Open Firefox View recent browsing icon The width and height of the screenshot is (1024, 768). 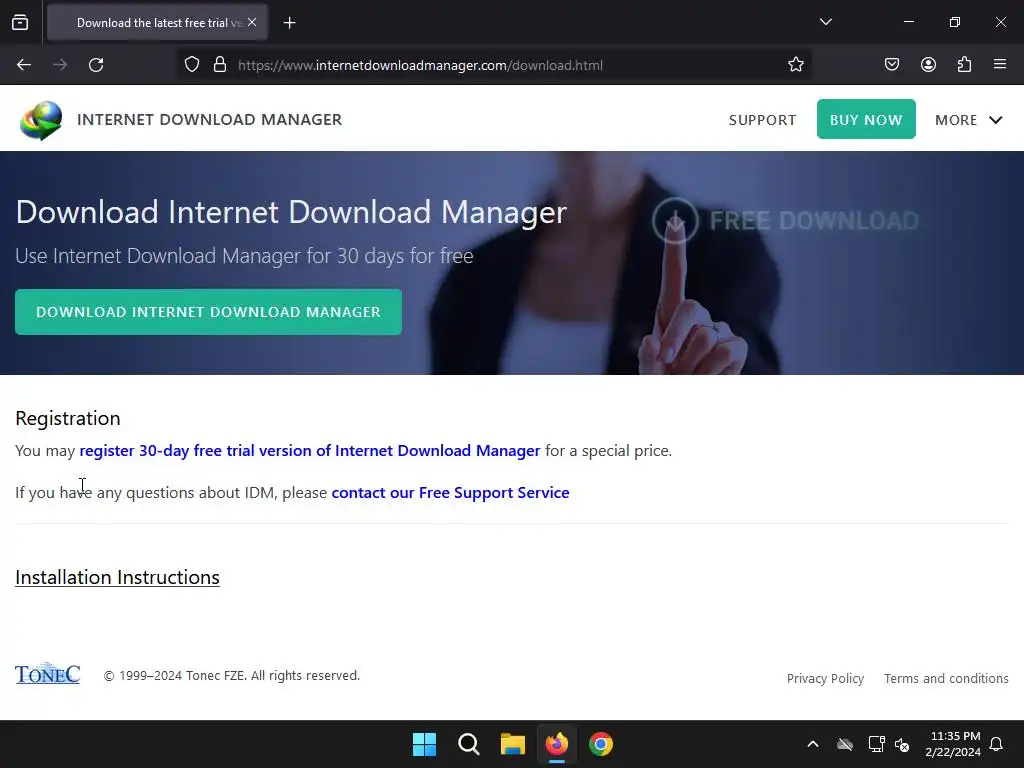coord(20,22)
